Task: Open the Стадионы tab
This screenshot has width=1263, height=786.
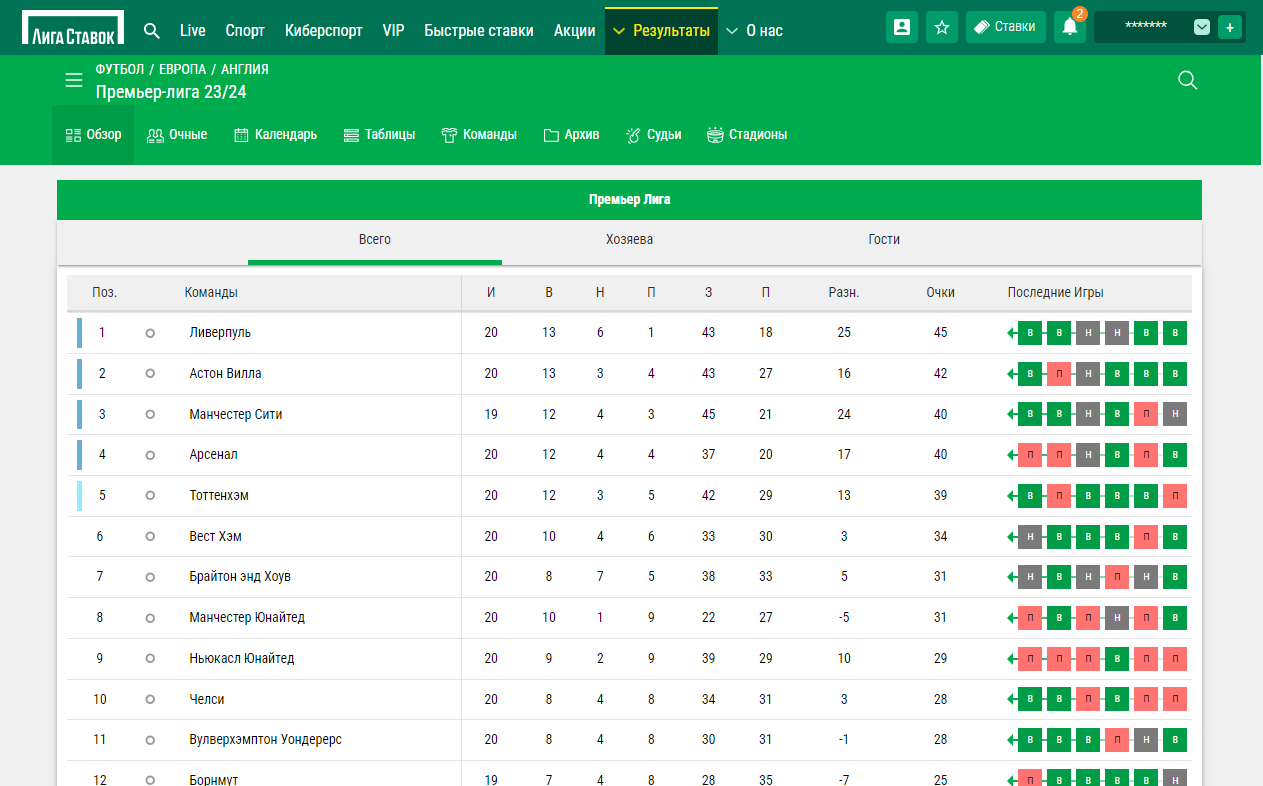Action: (x=747, y=135)
